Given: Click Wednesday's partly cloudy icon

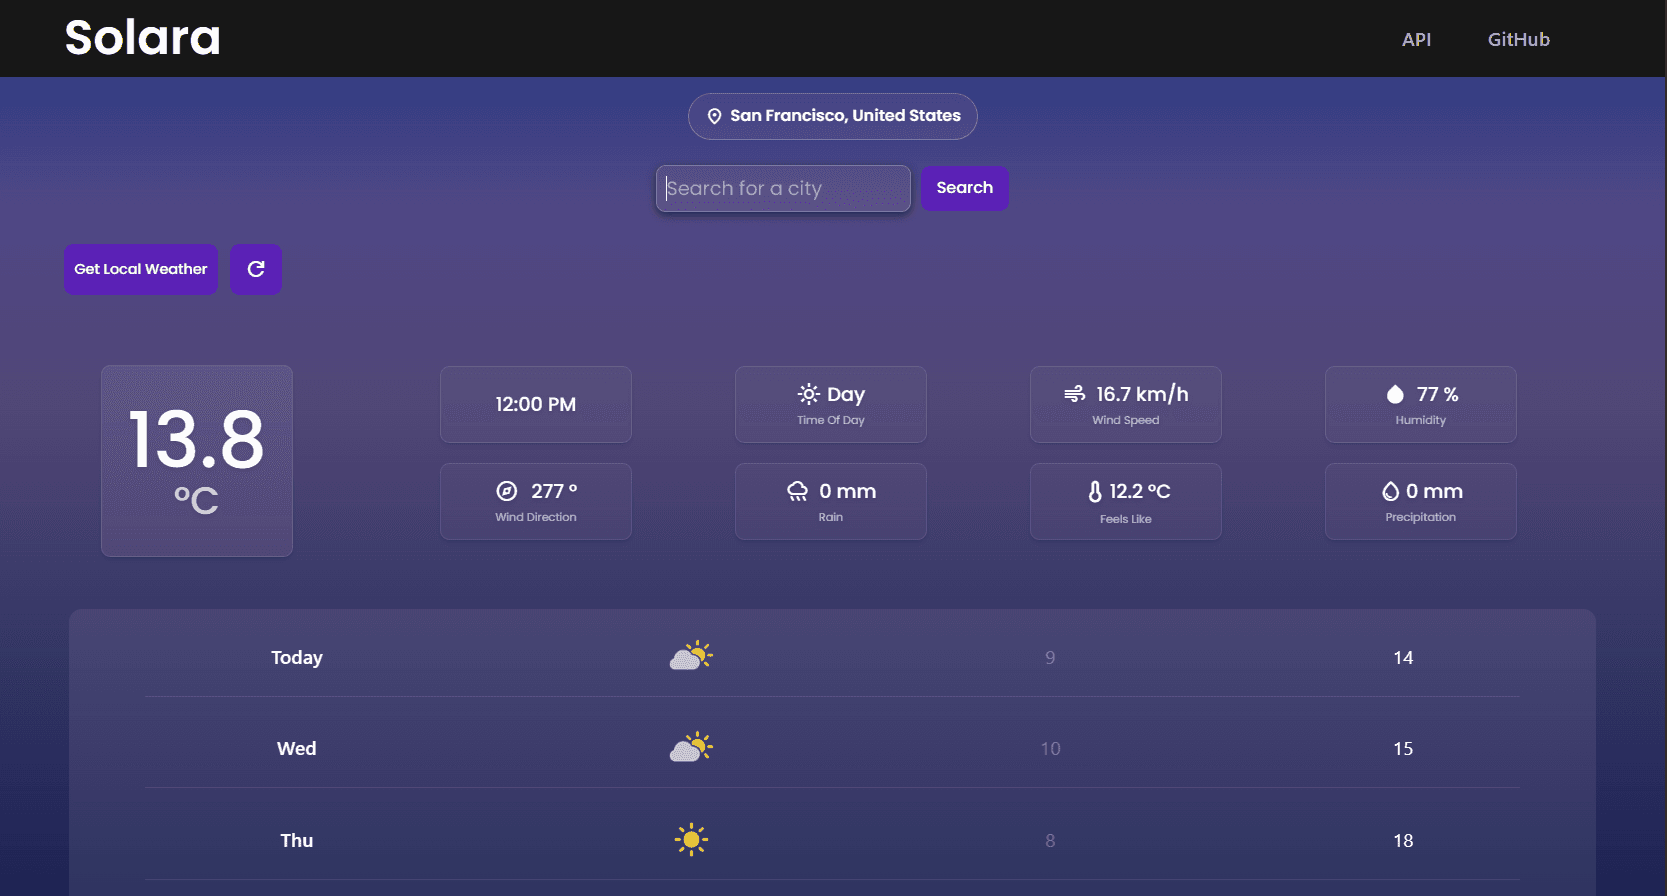Looking at the screenshot, I should [x=691, y=748].
